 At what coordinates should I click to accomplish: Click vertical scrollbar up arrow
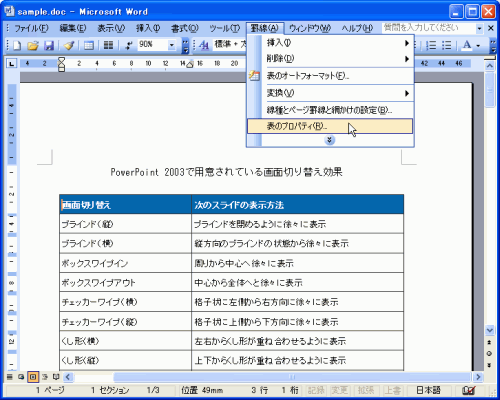coord(489,66)
